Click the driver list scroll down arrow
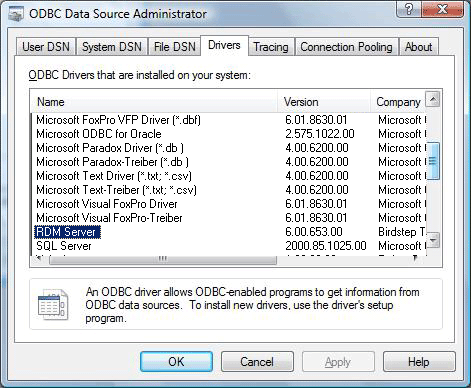 [x=433, y=240]
